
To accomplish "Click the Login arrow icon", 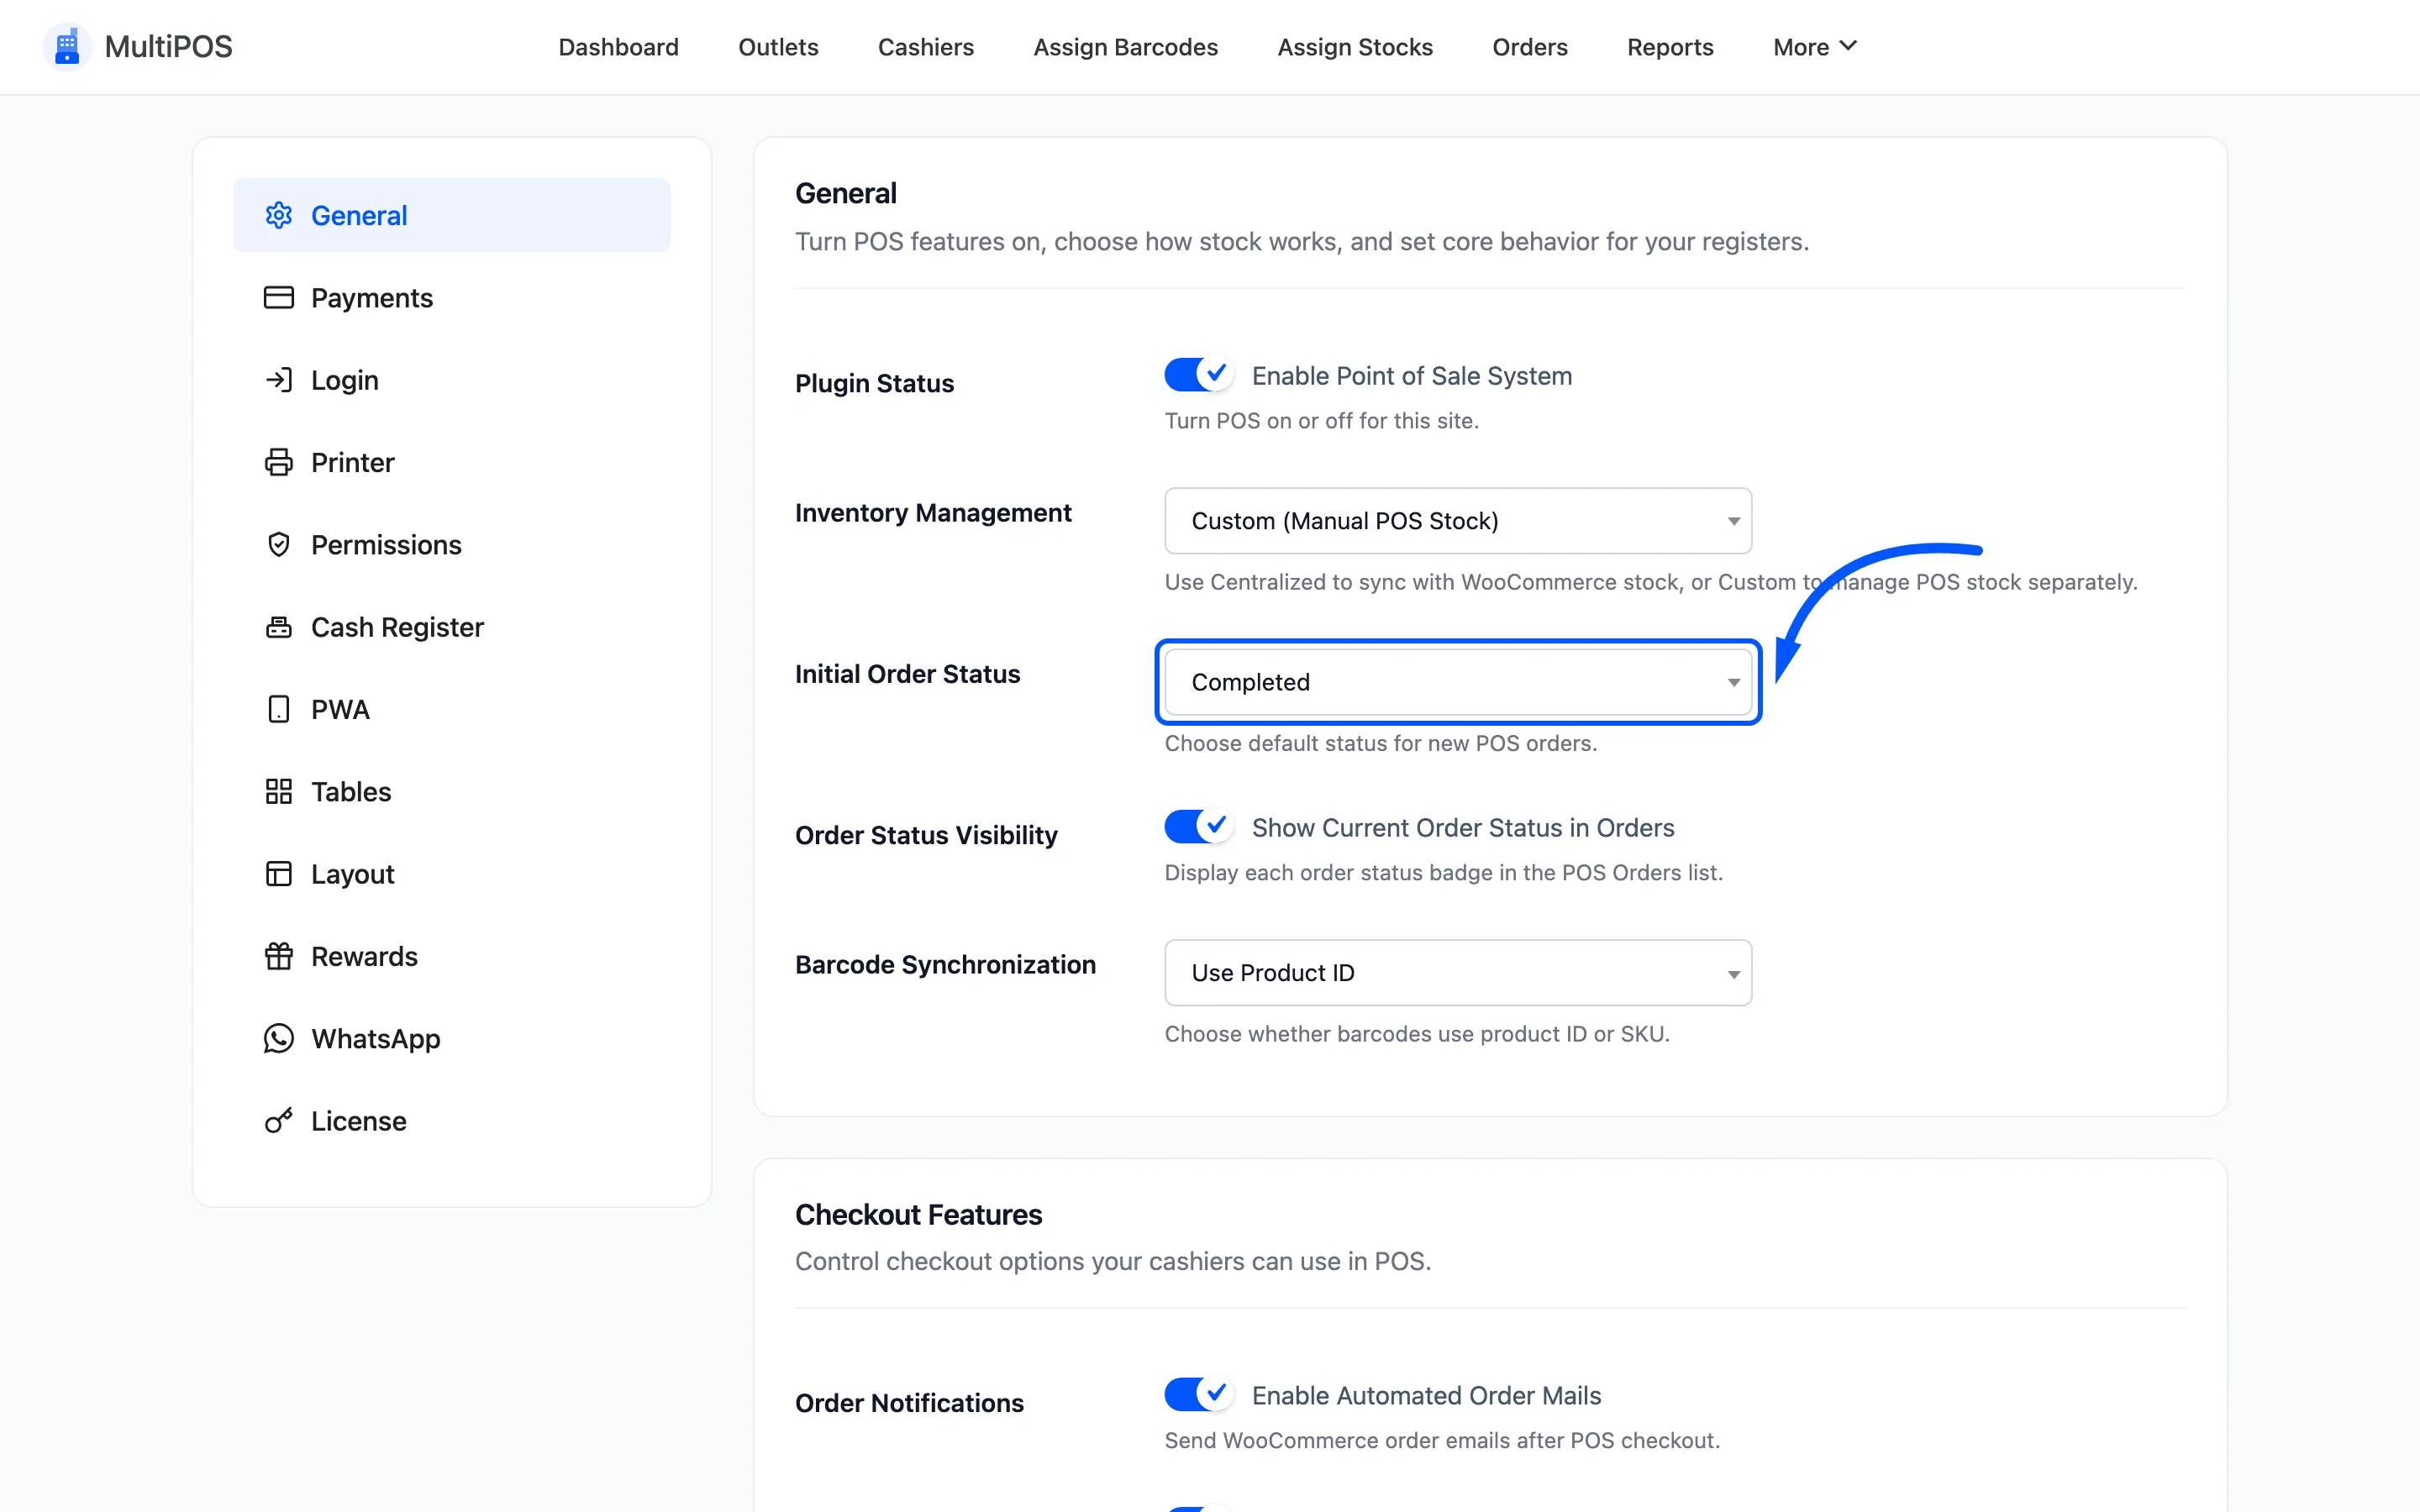I will click(x=278, y=380).
